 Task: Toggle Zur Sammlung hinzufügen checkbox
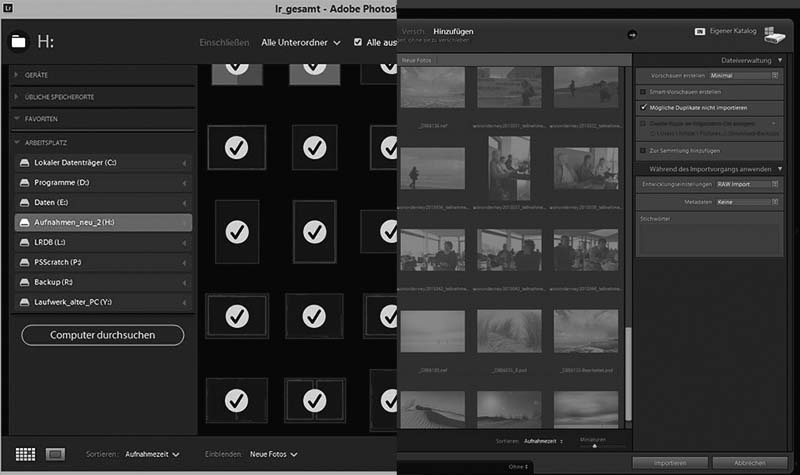(x=643, y=149)
